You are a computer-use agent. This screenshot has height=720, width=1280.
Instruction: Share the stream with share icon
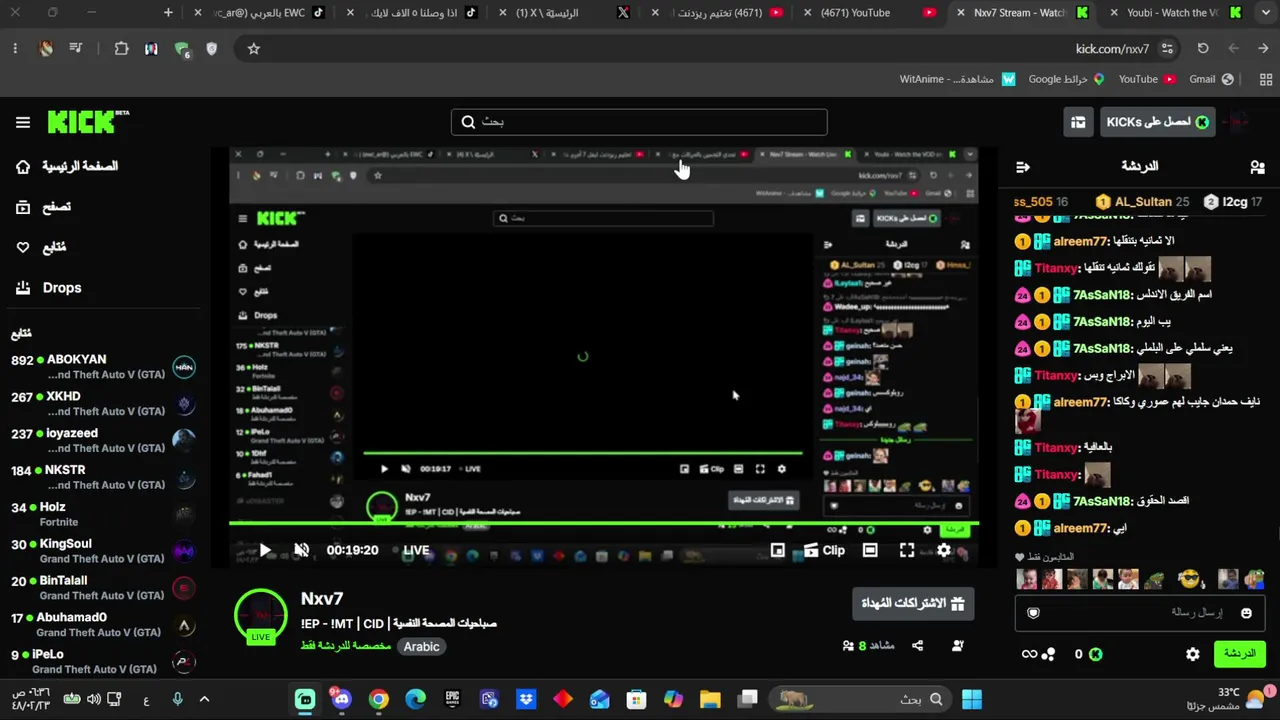[x=917, y=646]
